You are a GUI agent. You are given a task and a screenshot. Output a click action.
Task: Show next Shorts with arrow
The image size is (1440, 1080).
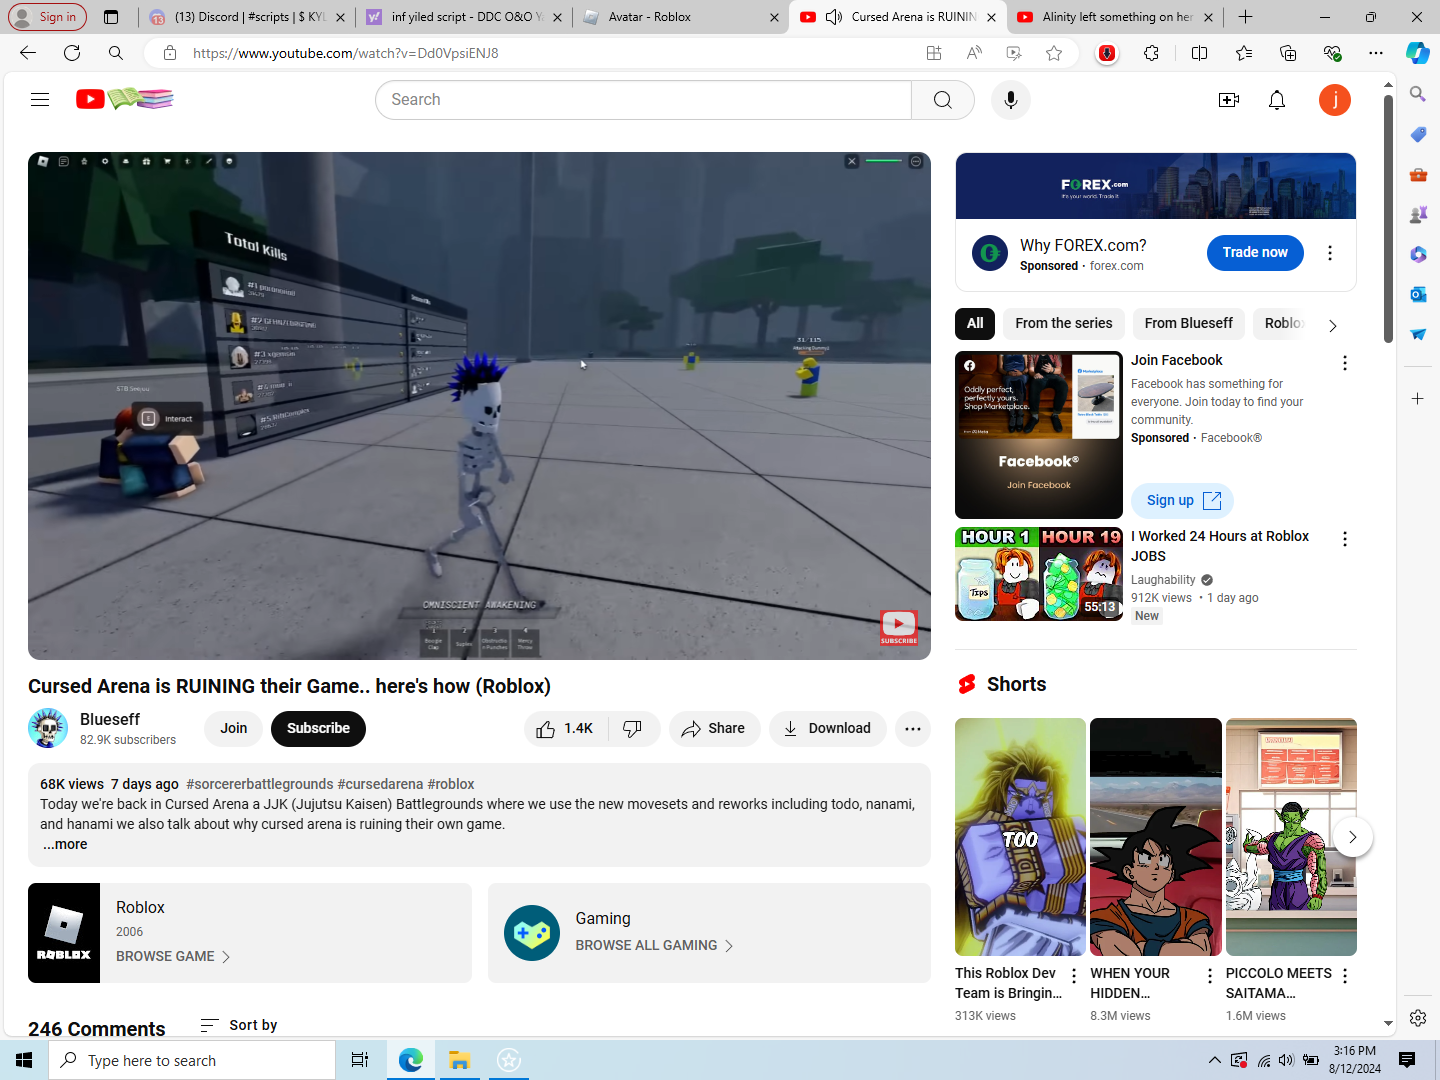pos(1353,837)
